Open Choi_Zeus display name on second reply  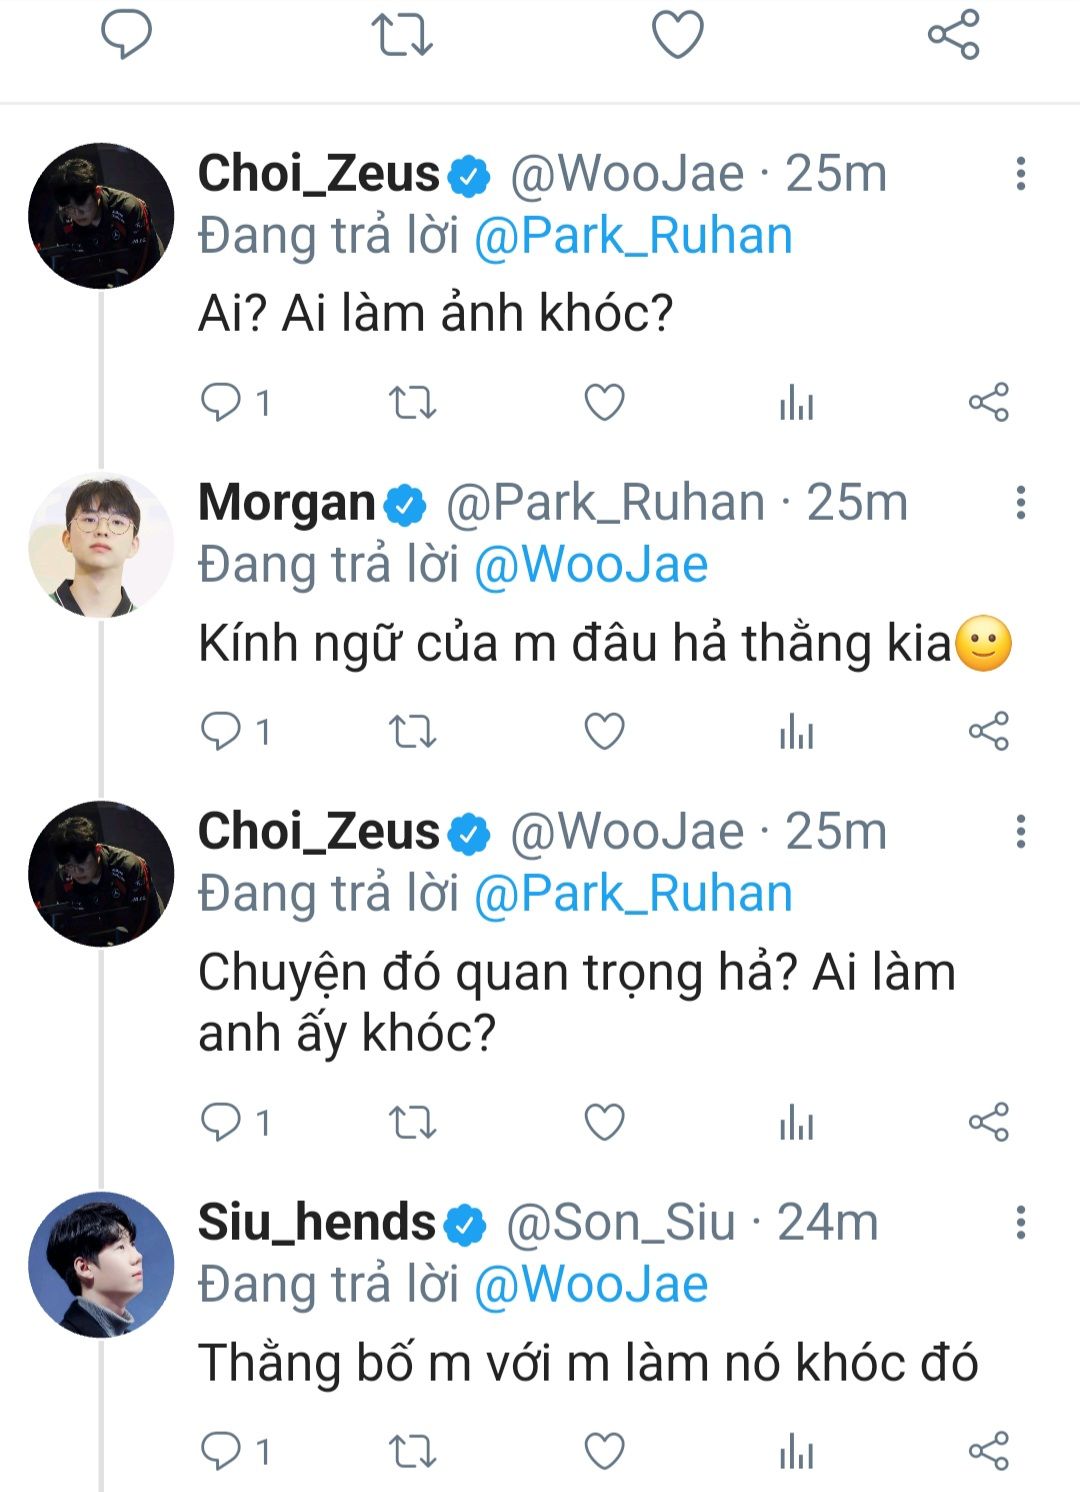click(318, 832)
